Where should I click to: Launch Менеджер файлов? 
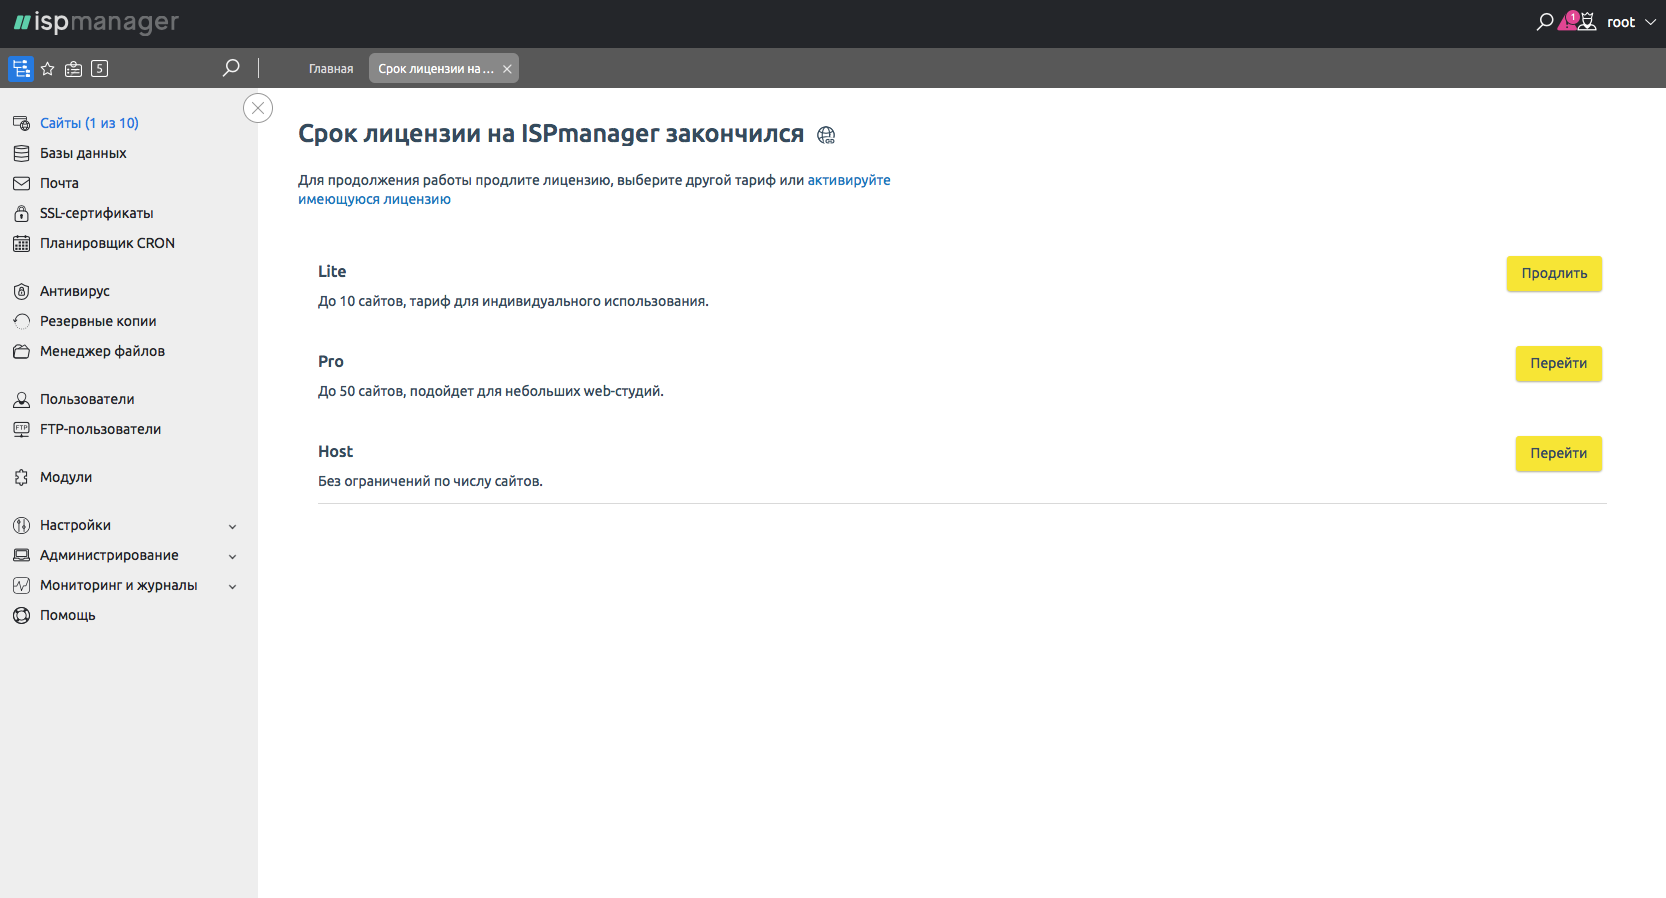102,351
